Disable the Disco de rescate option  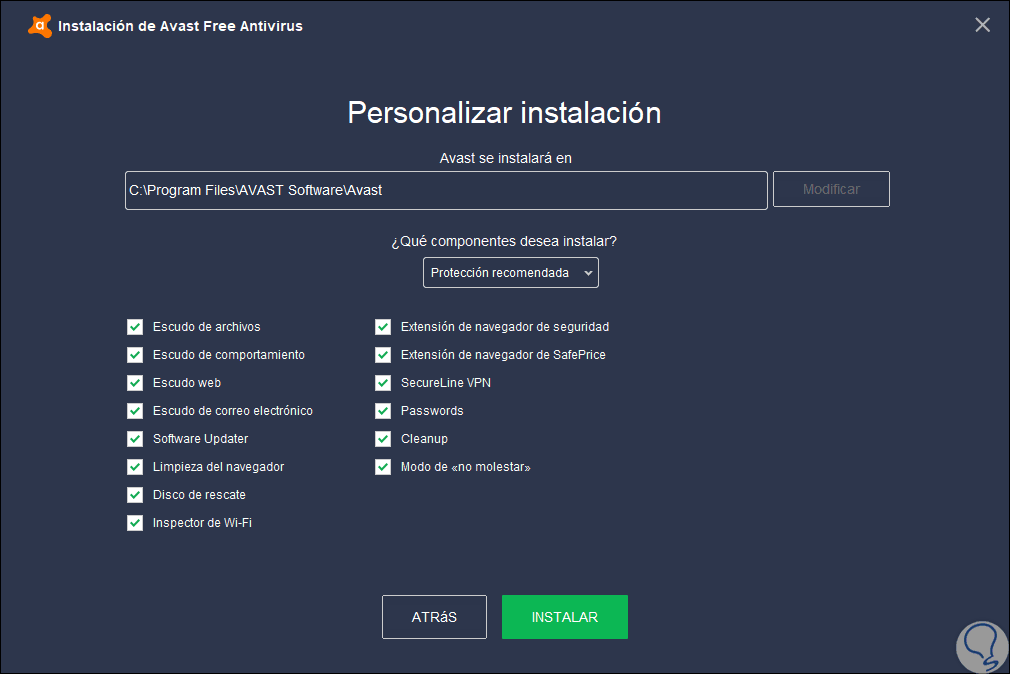click(135, 495)
